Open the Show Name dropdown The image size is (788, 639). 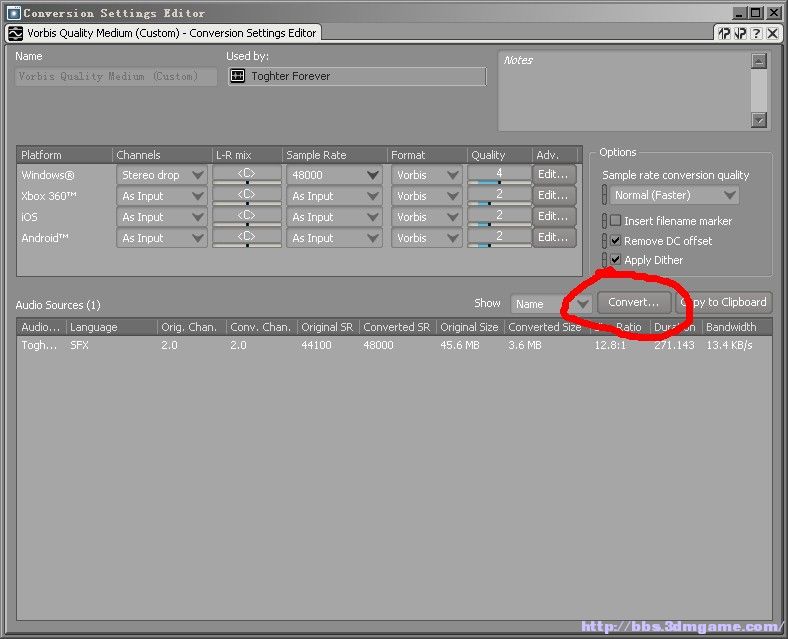point(551,304)
